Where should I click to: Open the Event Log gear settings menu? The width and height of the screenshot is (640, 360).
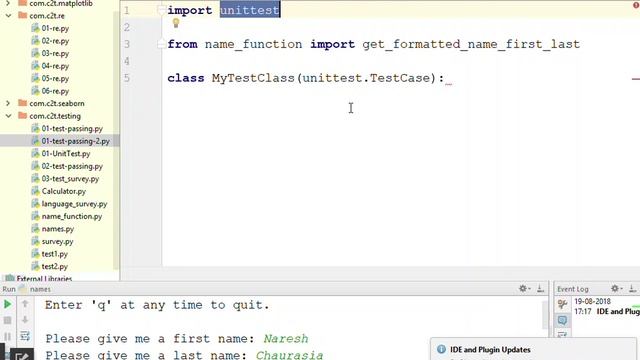pyautogui.click(x=616, y=289)
